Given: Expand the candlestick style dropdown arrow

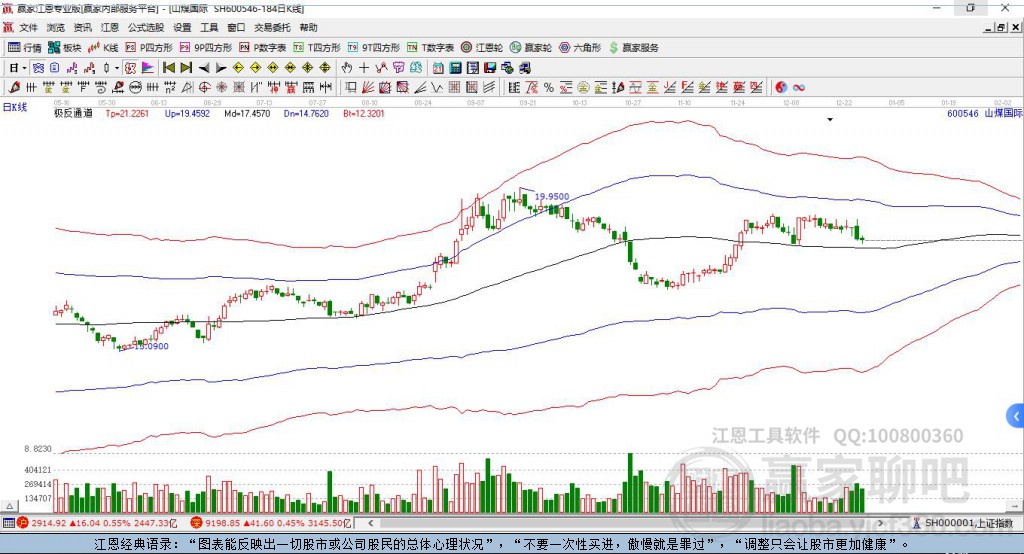Looking at the screenshot, I should tap(117, 68).
